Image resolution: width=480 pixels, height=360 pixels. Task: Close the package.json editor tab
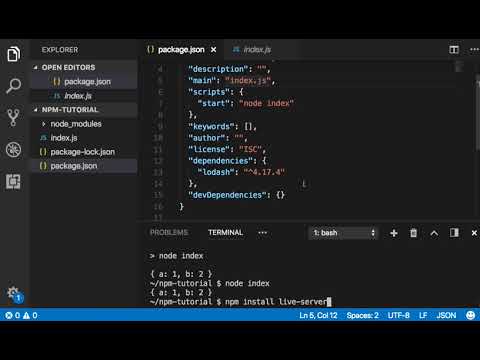213,50
